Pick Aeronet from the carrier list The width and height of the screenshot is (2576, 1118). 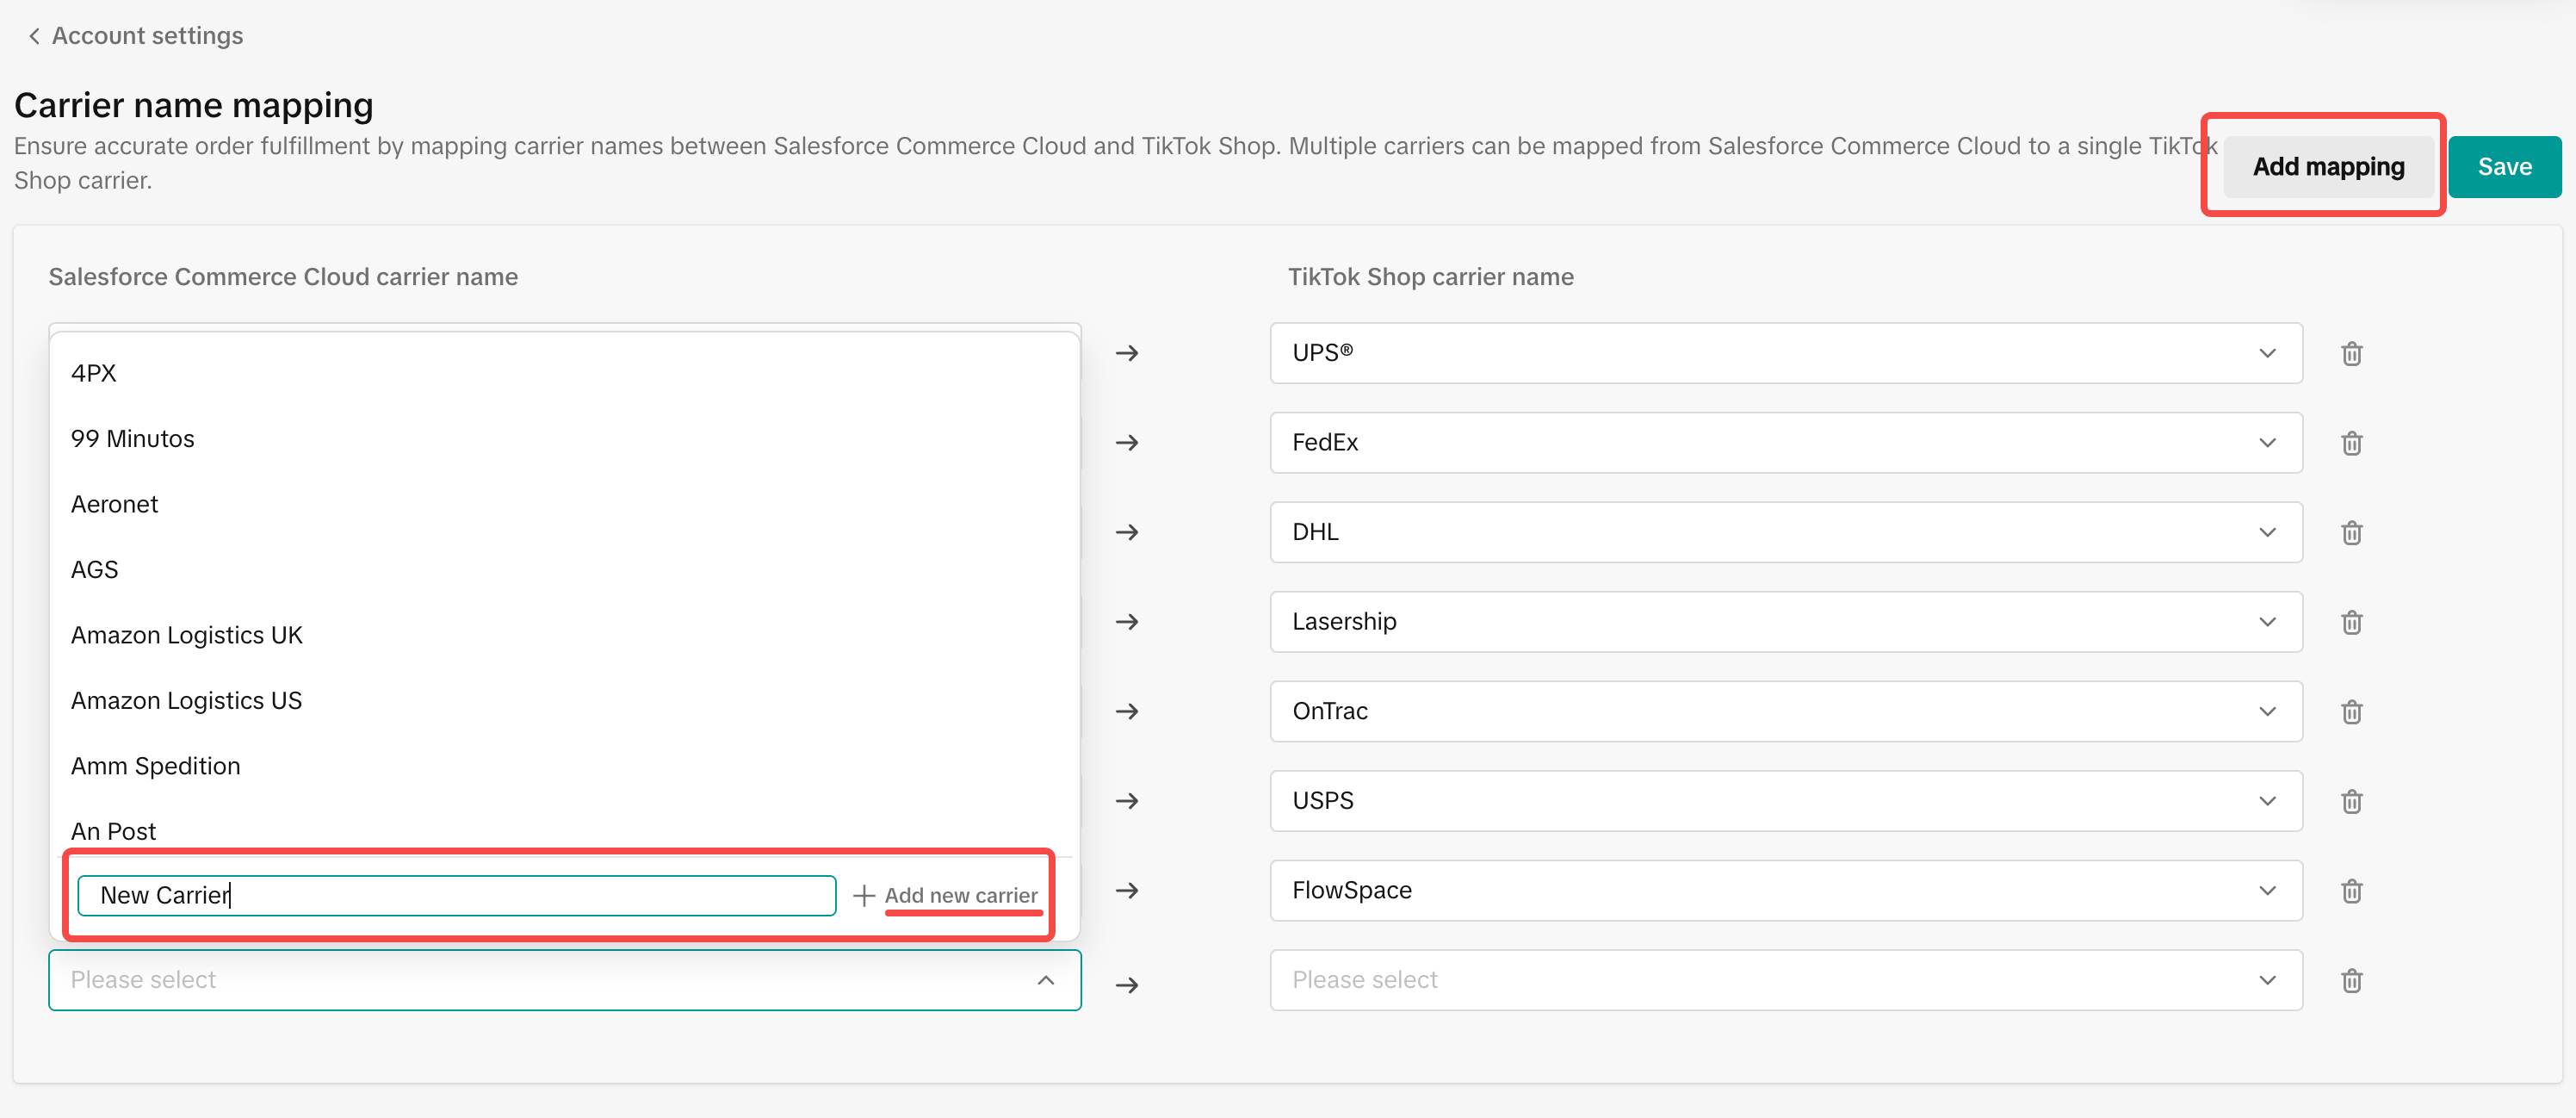[x=115, y=504]
